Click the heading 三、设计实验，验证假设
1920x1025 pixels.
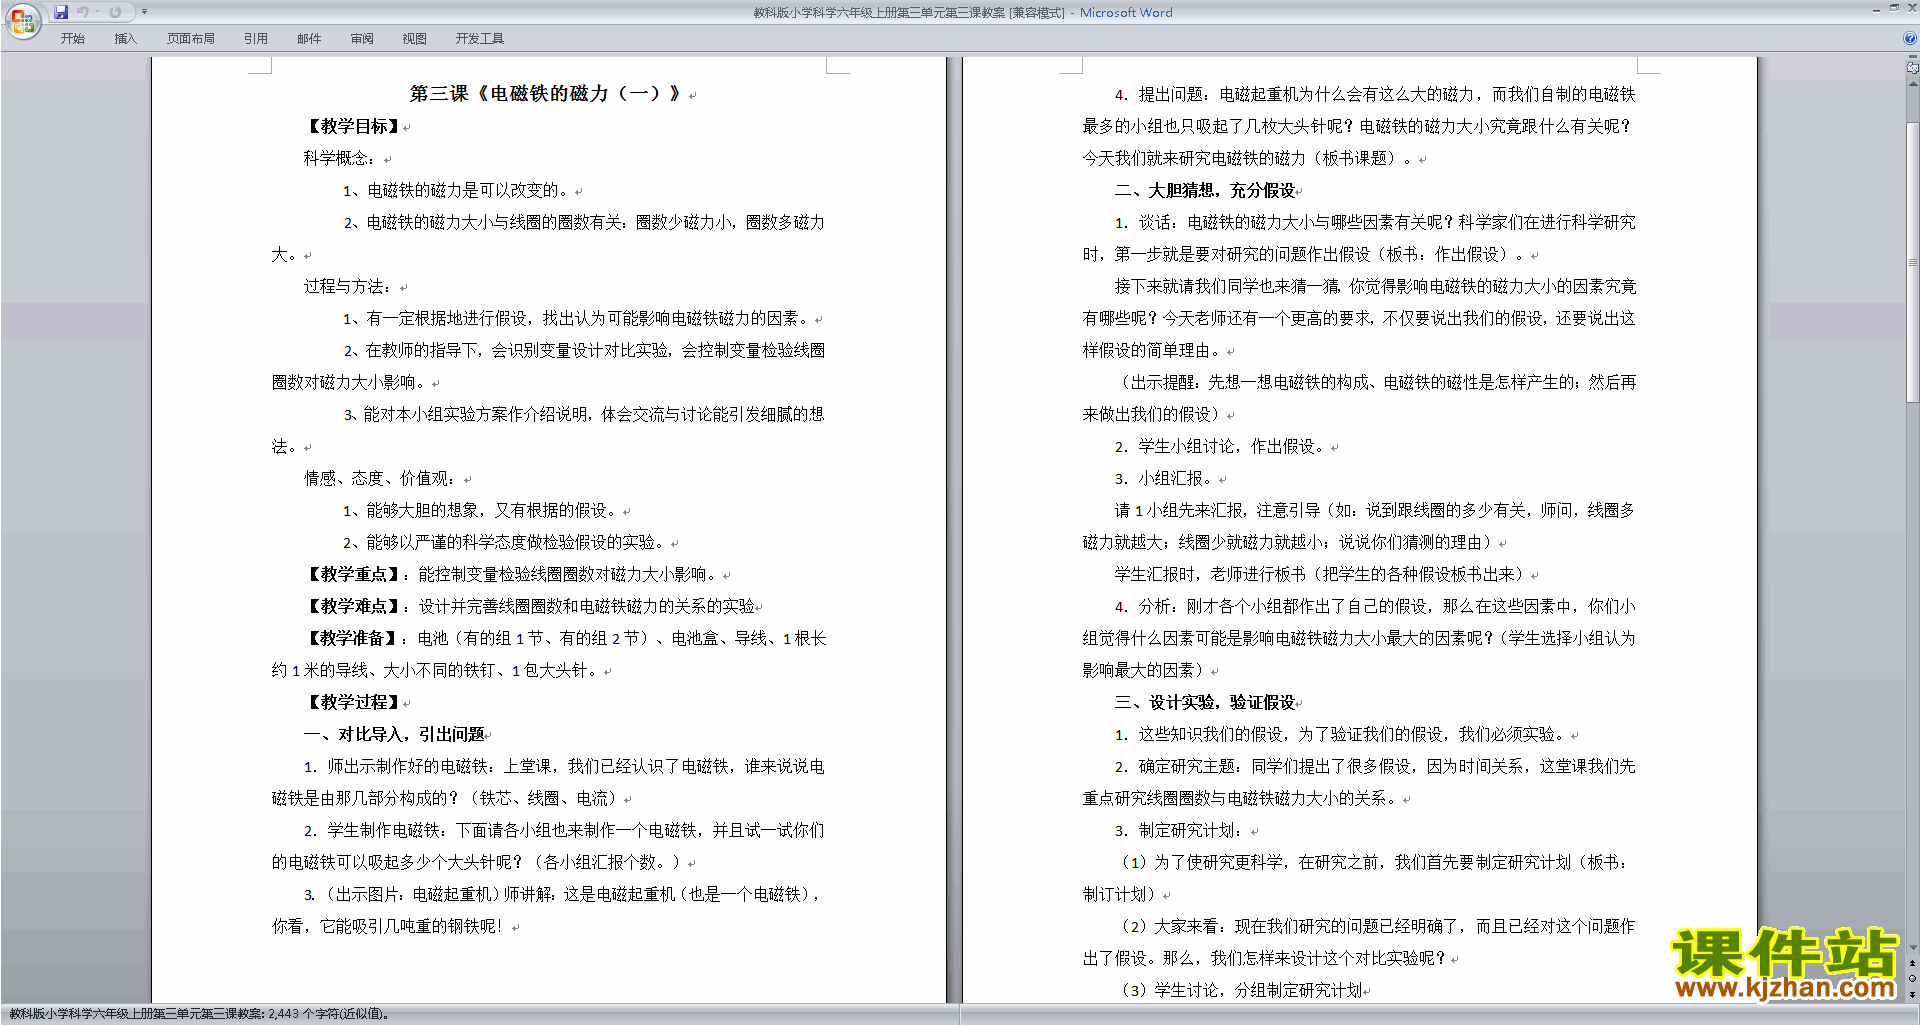click(x=1205, y=703)
